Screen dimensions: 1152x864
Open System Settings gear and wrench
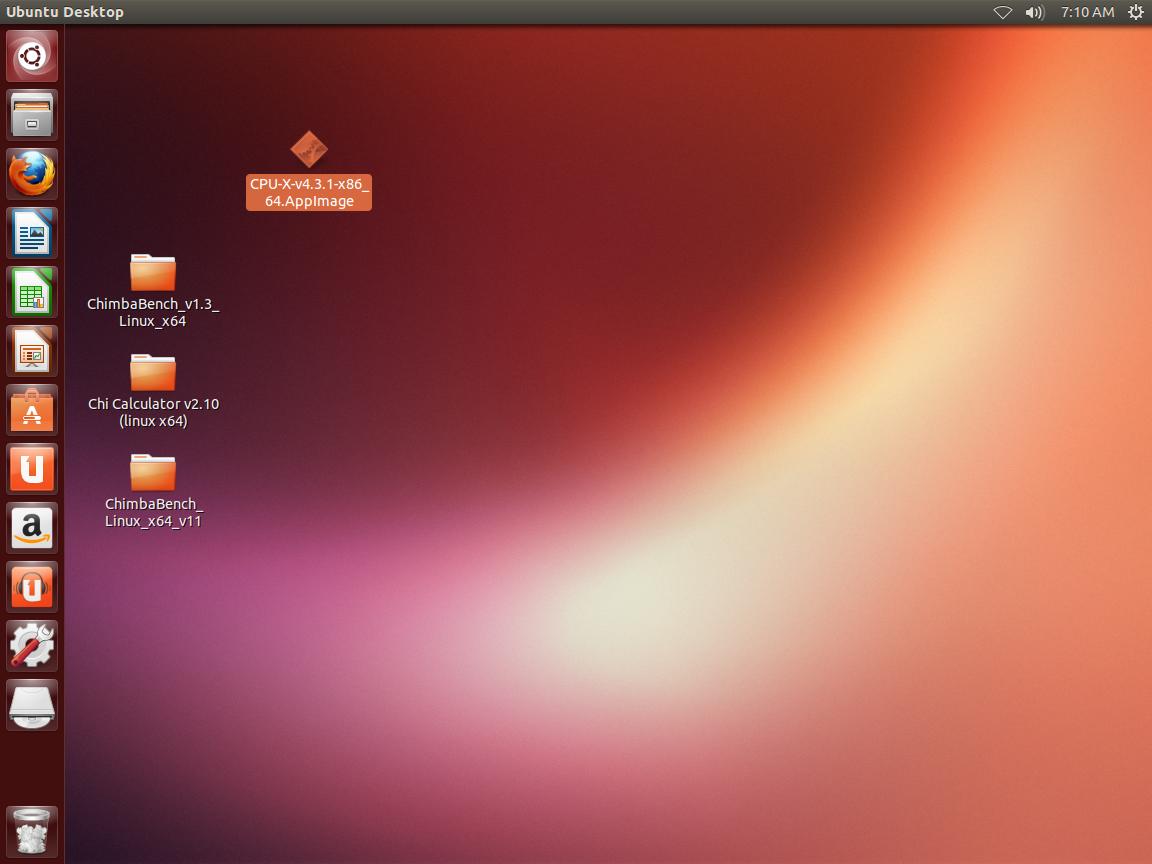pyautogui.click(x=32, y=646)
